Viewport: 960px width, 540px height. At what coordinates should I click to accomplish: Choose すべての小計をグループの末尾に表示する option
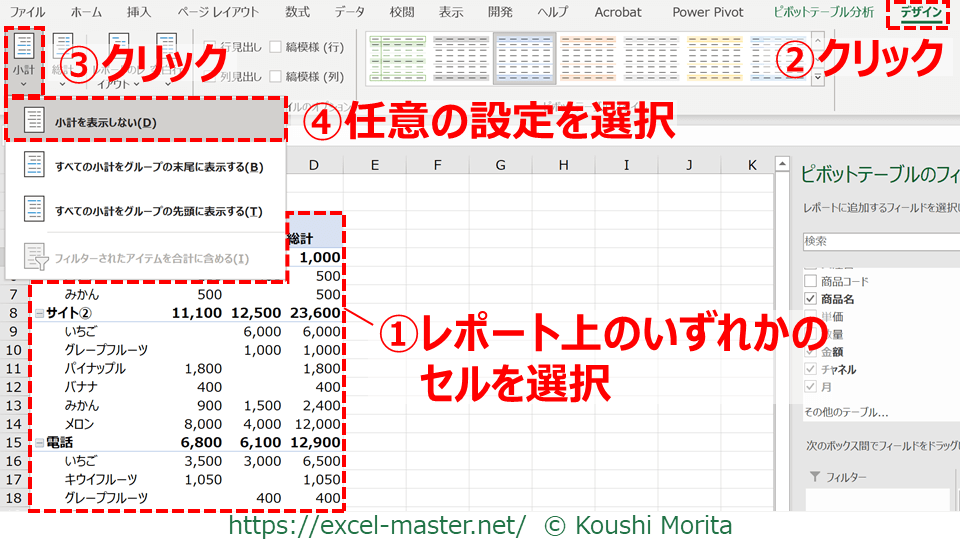pos(158,166)
